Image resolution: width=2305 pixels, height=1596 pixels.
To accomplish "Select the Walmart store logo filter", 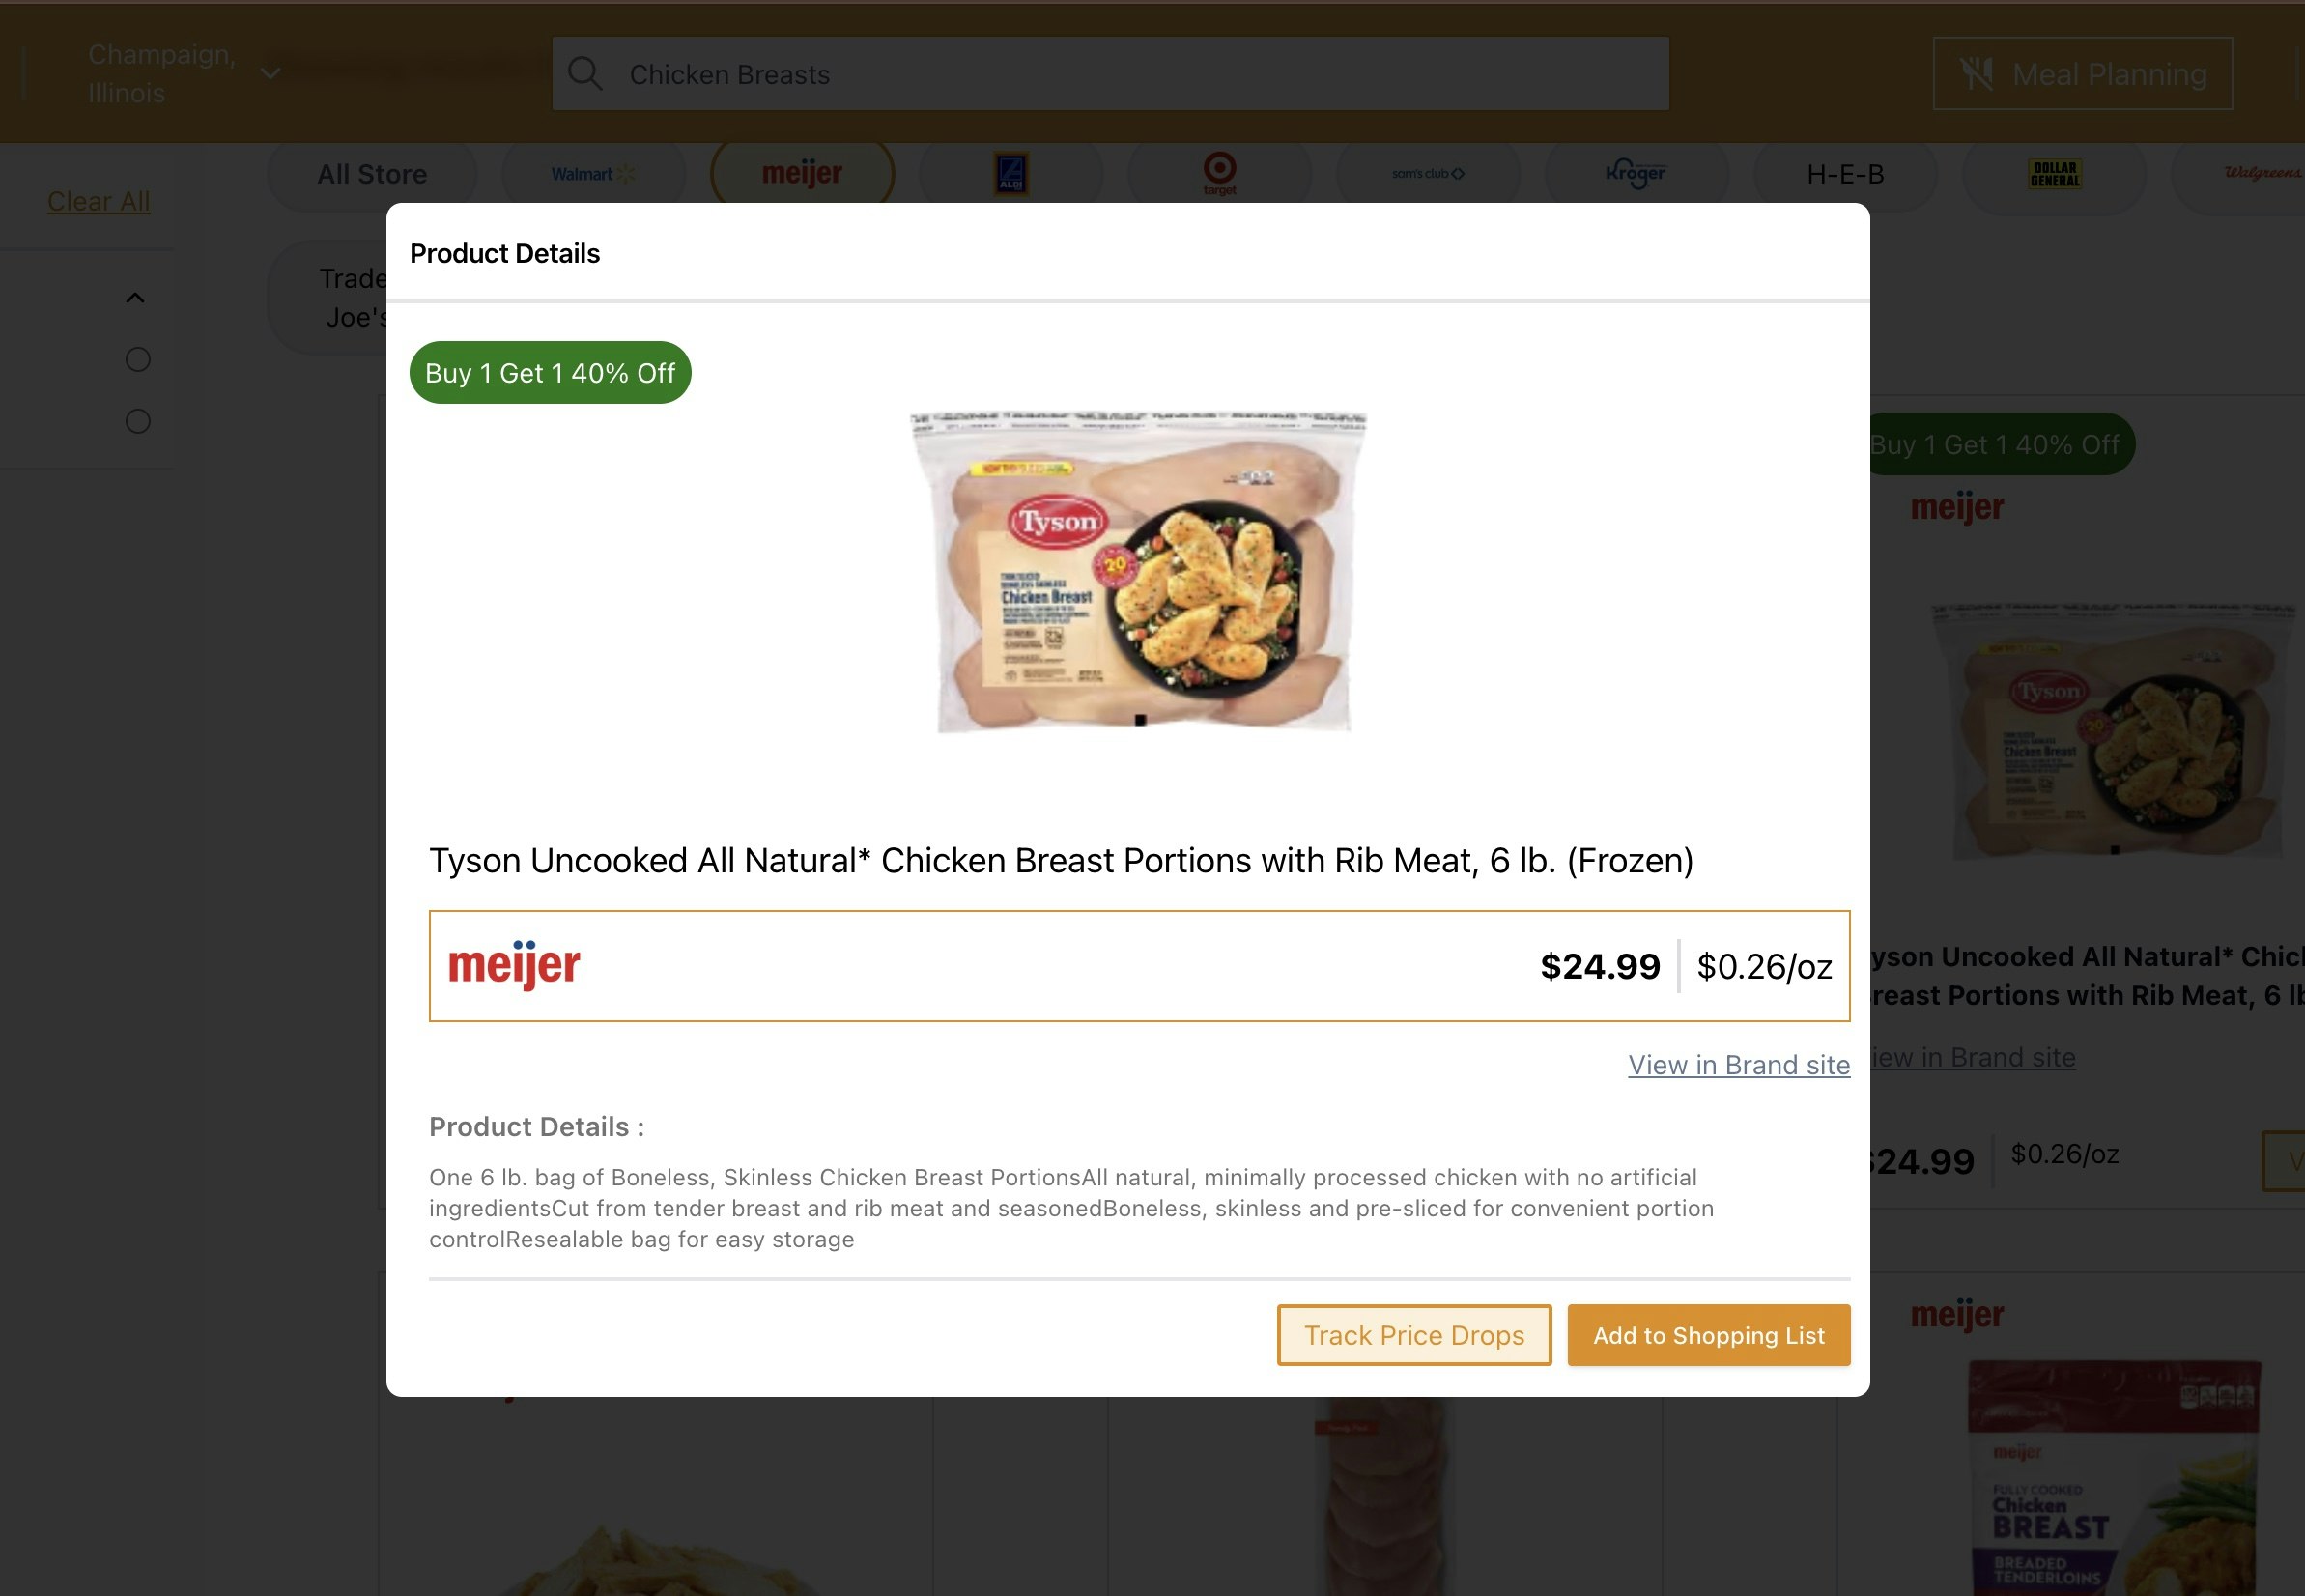I will (593, 174).
